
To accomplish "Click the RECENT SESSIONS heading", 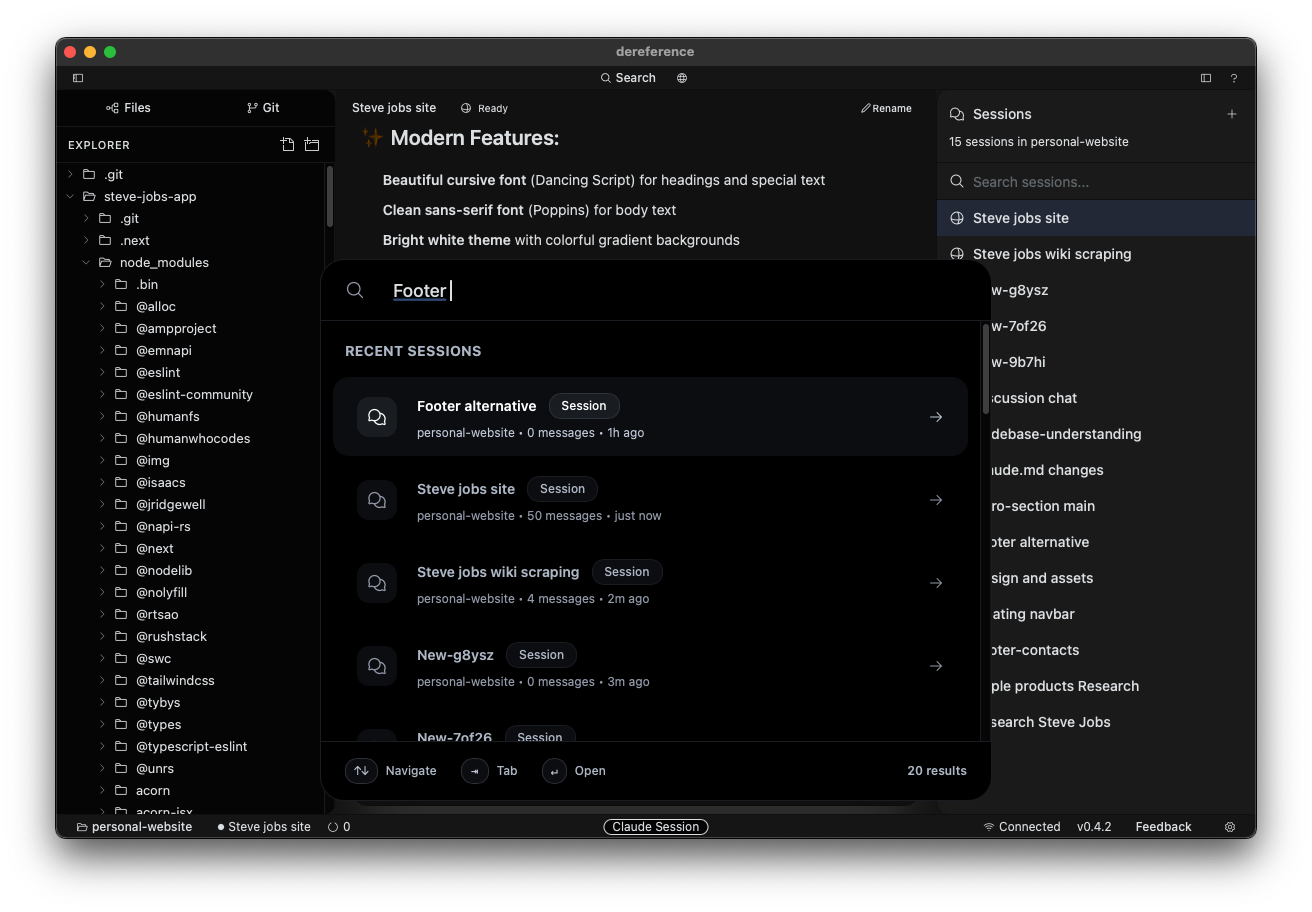I will pos(413,351).
